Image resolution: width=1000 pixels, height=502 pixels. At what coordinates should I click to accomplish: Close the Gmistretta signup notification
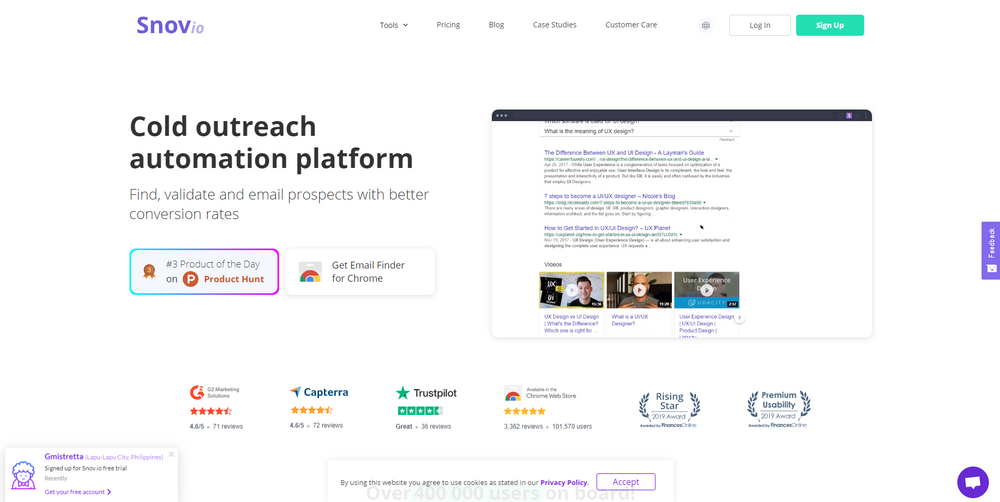point(172,455)
